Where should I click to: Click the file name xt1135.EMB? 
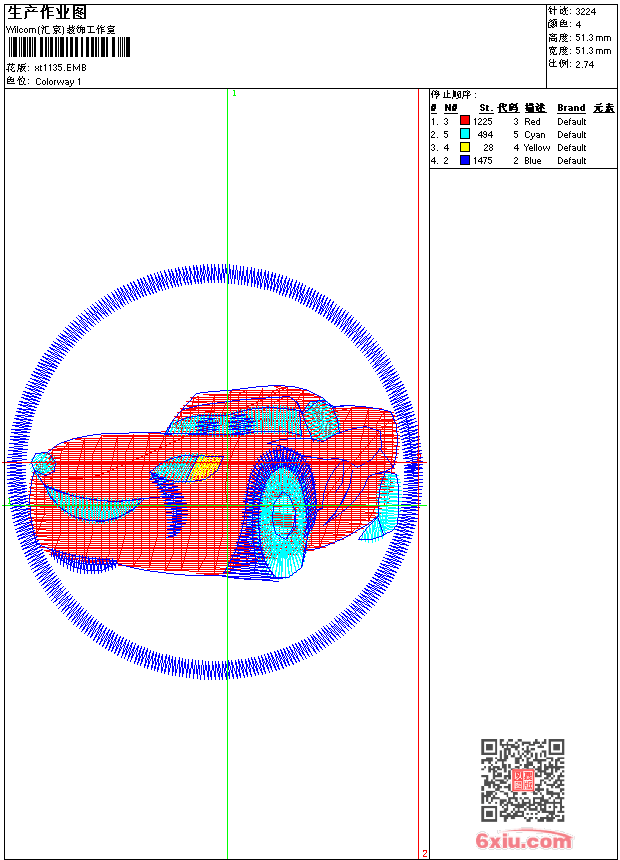tap(60, 68)
